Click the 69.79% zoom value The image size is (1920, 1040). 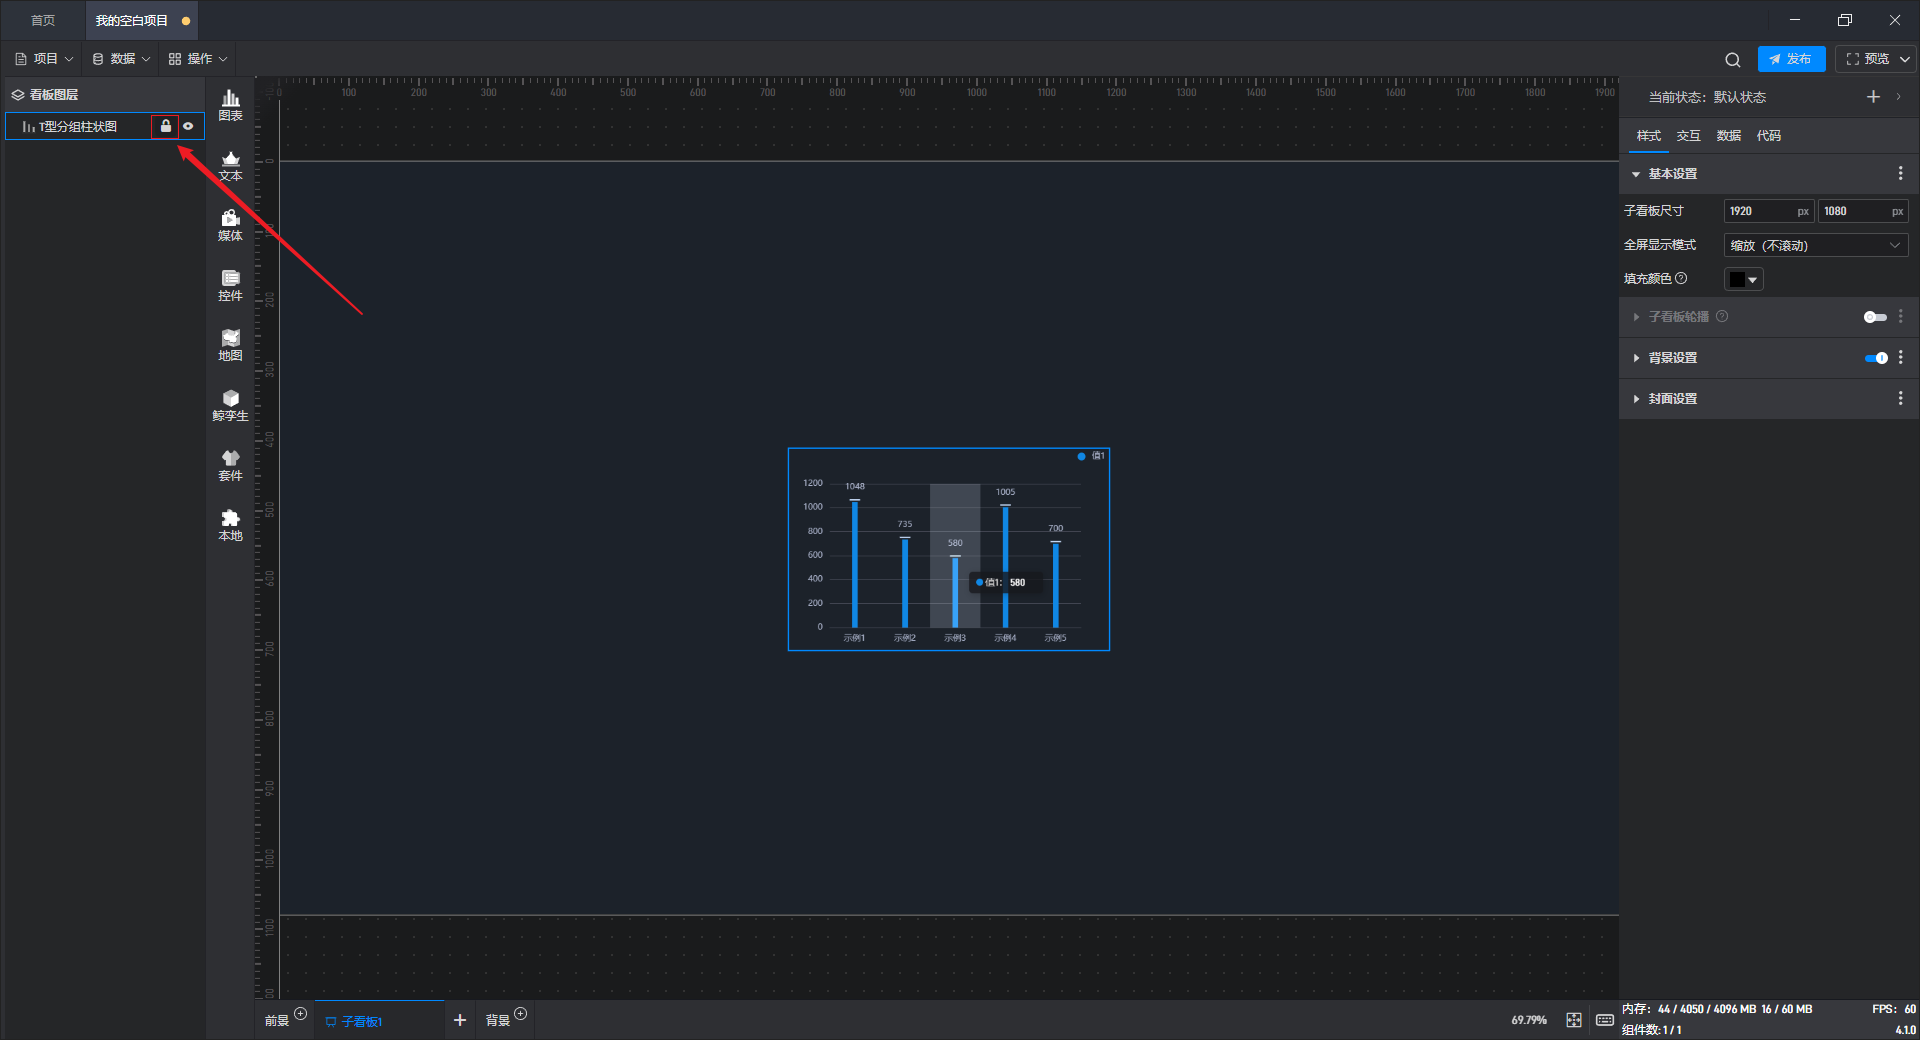point(1528,1020)
